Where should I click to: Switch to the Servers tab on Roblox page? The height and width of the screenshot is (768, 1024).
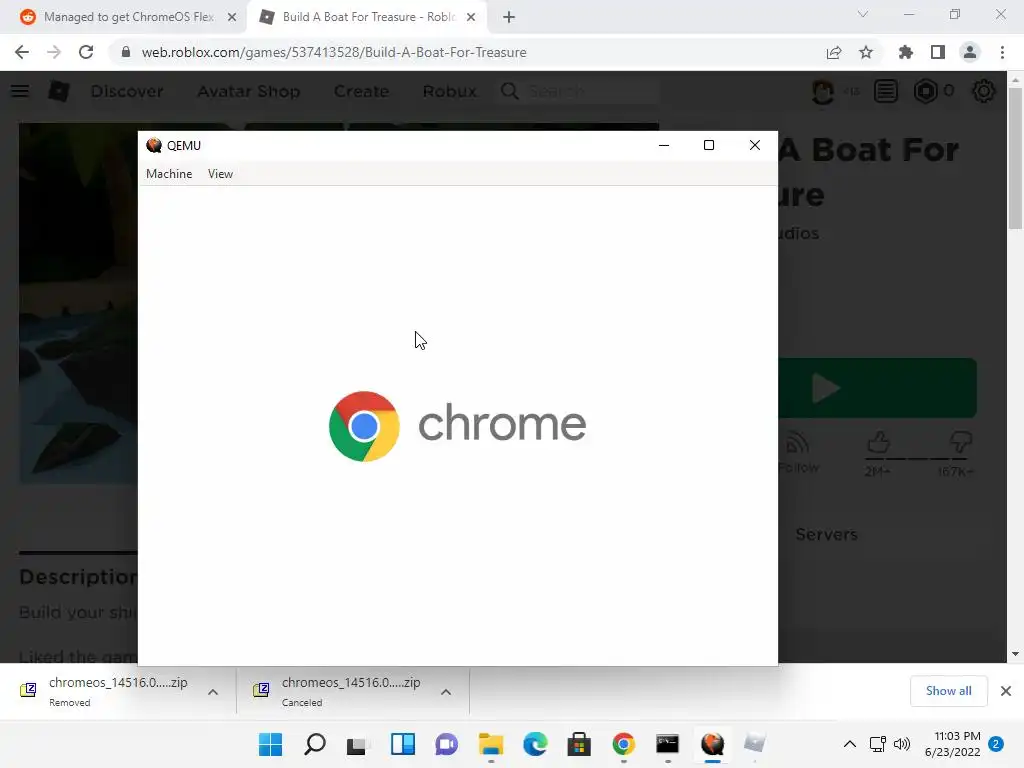(x=826, y=534)
